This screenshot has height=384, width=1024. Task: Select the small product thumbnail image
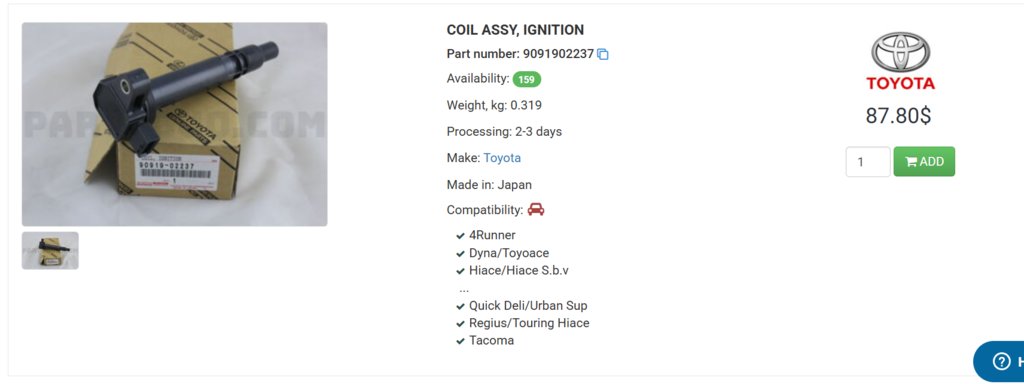coord(50,251)
